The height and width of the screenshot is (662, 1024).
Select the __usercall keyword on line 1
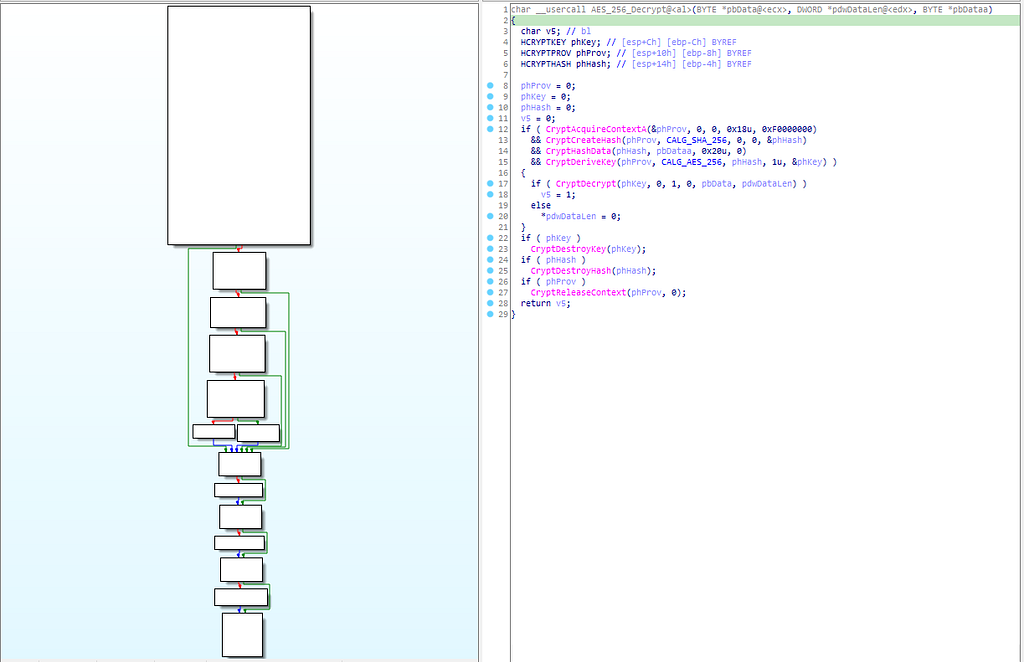point(561,10)
